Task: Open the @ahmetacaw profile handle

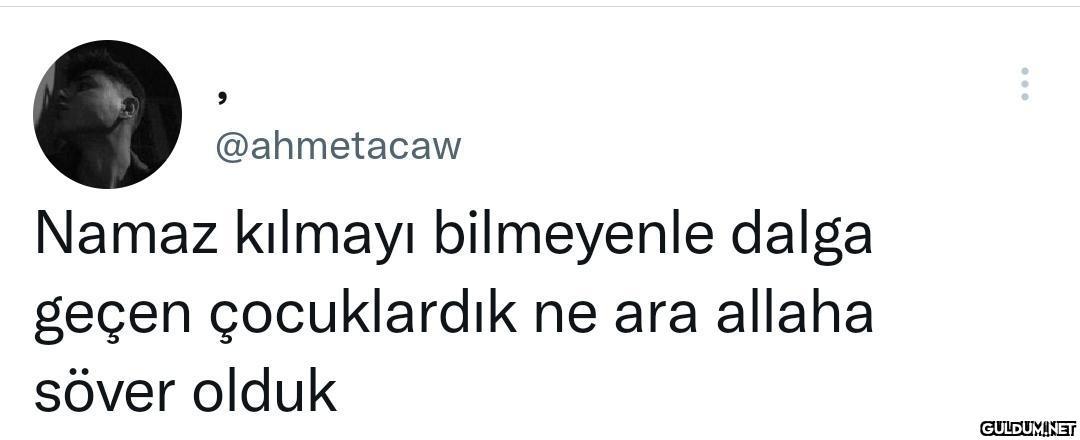Action: [338, 146]
